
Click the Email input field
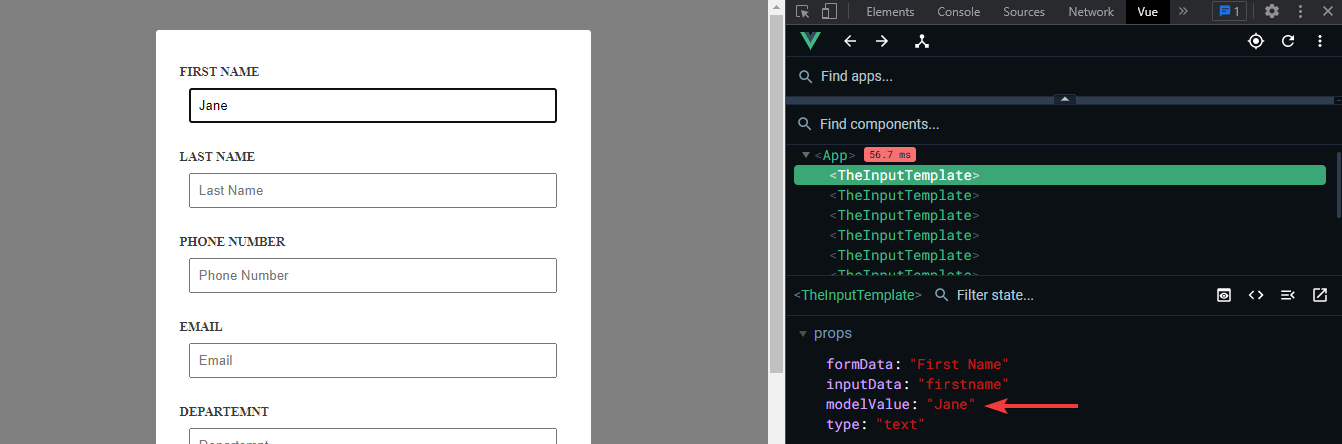373,360
